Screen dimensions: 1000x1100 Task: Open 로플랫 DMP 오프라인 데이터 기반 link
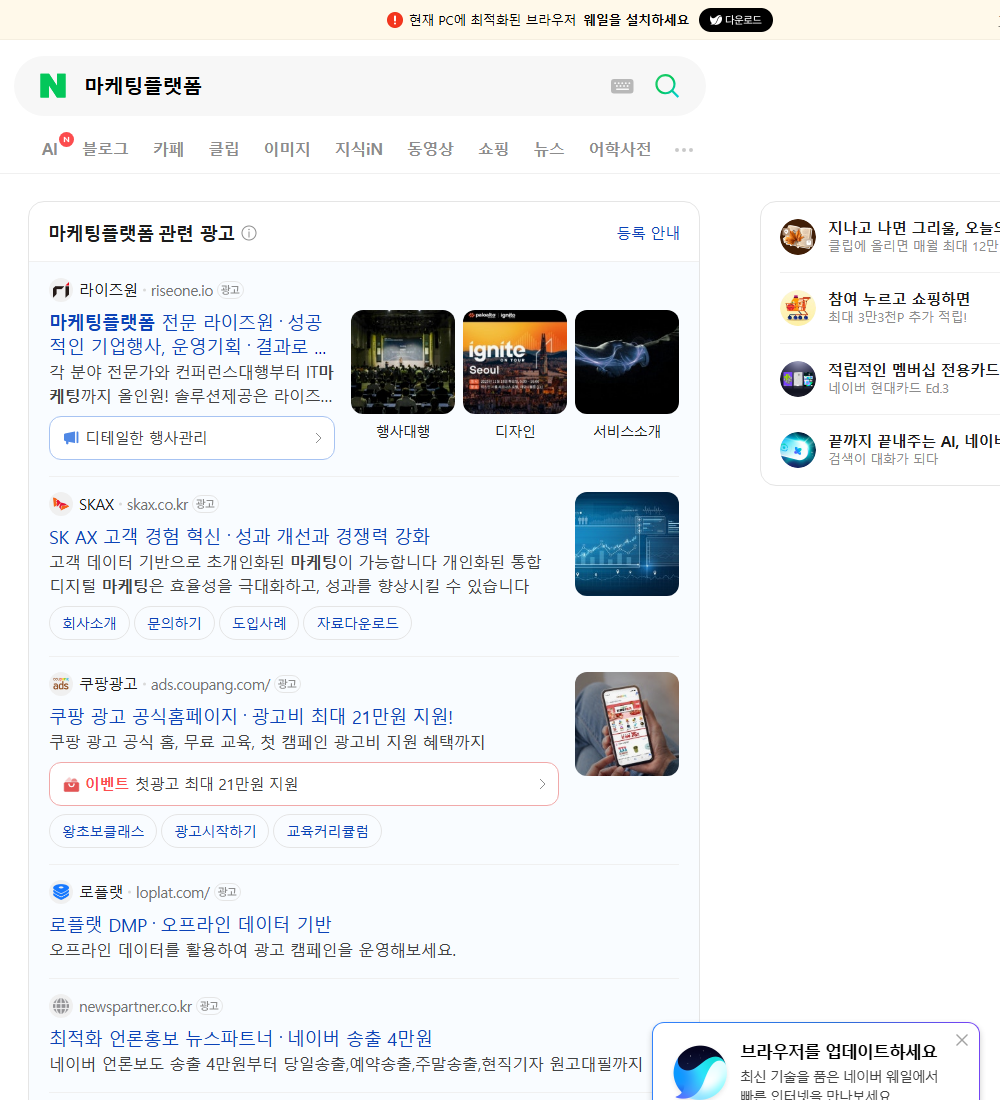pyautogui.click(x=190, y=925)
